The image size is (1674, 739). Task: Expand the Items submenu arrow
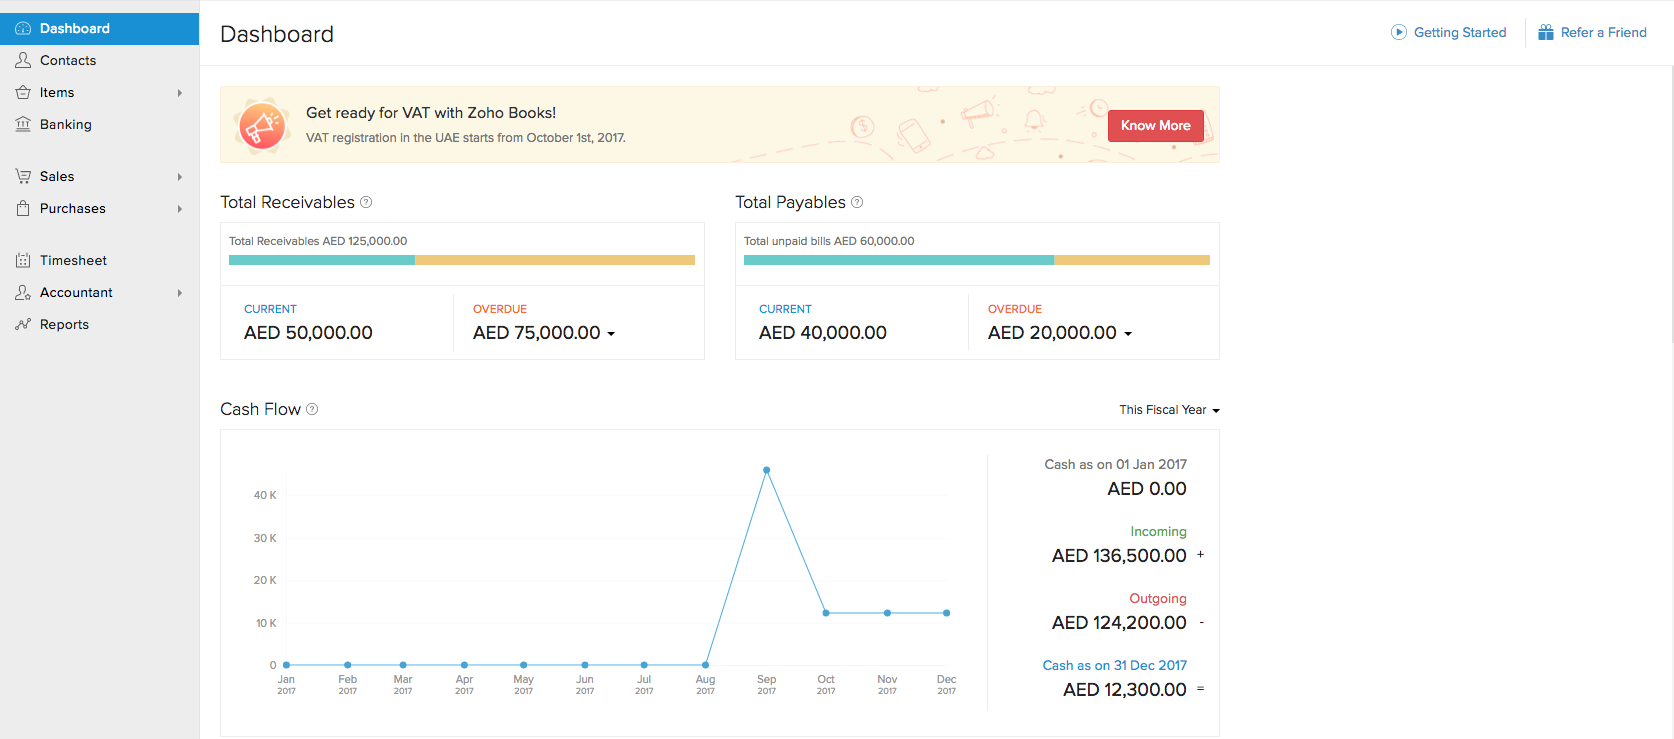tap(180, 93)
